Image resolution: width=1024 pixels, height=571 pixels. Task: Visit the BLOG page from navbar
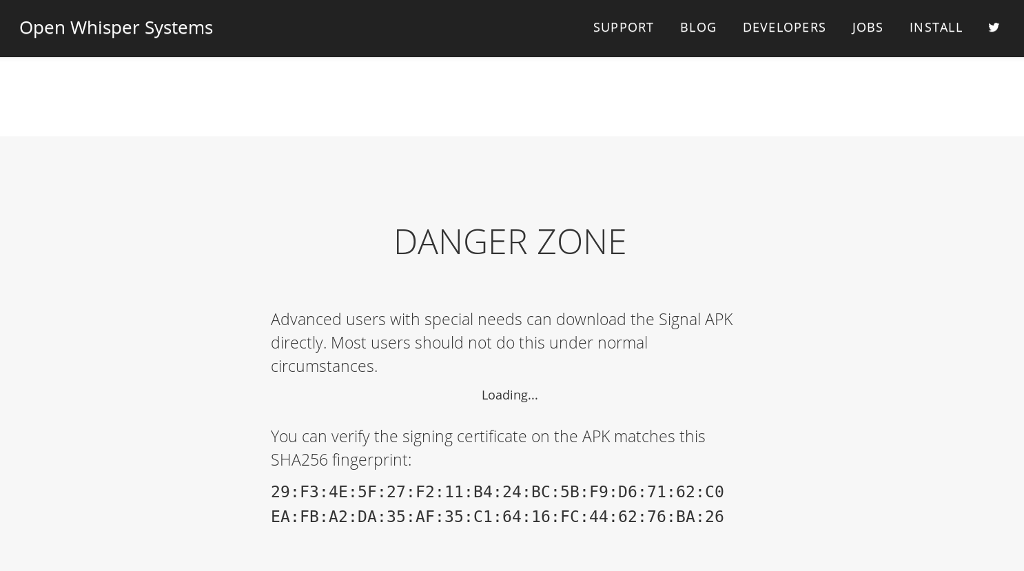tap(698, 27)
